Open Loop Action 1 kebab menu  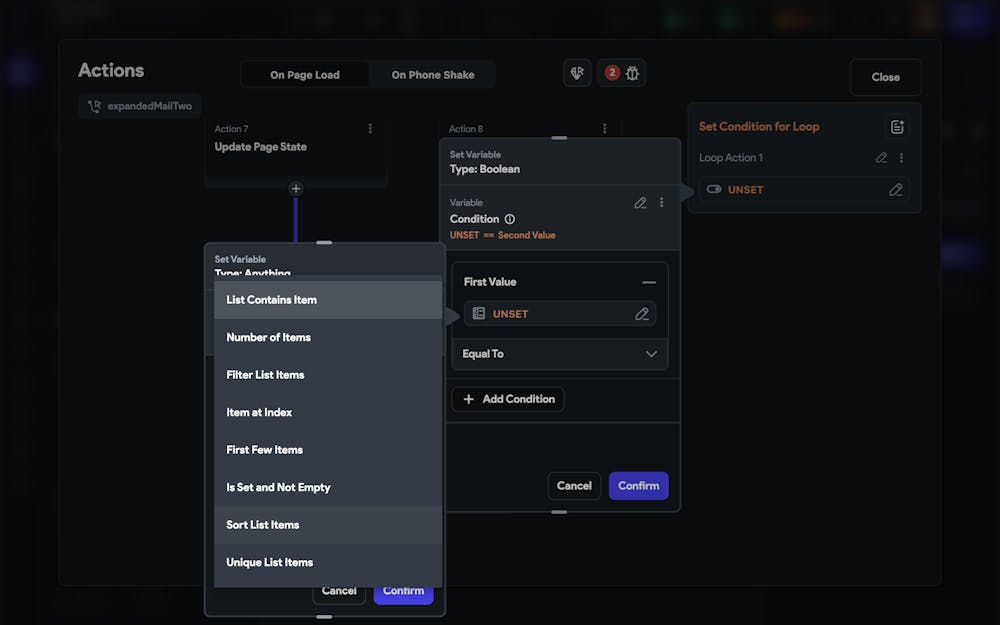click(x=901, y=158)
